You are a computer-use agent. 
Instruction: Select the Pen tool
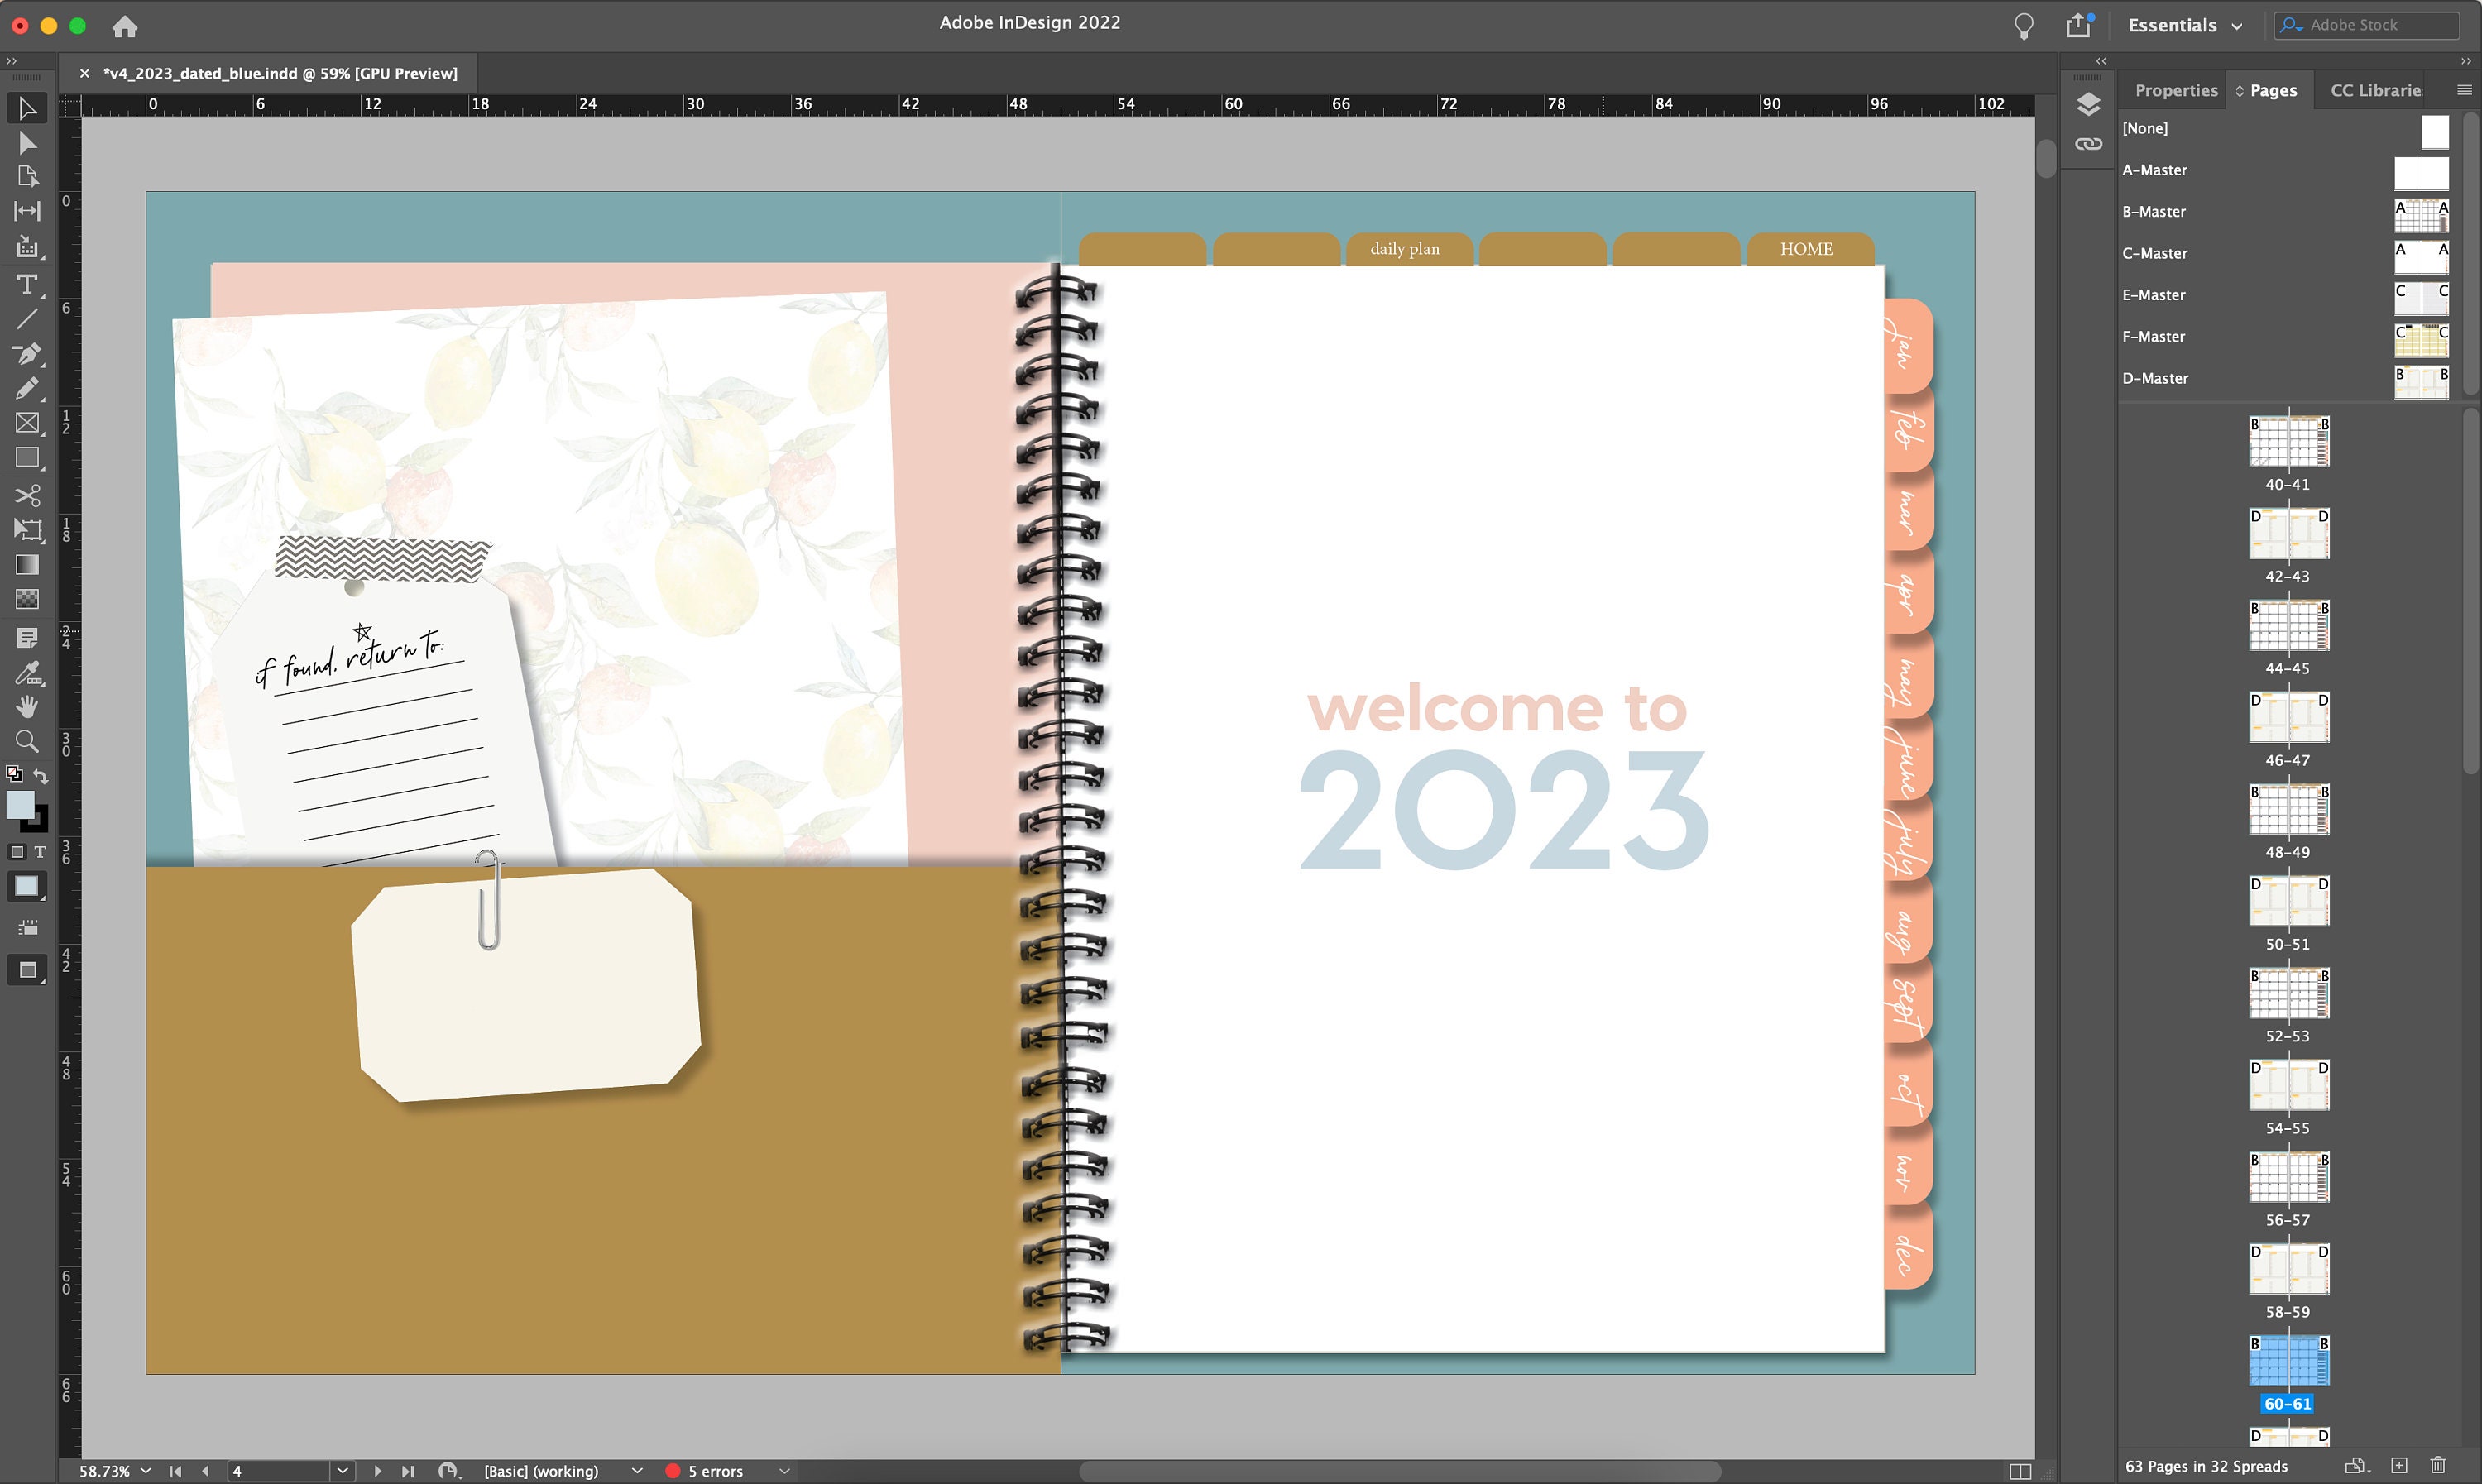pyautogui.click(x=27, y=354)
